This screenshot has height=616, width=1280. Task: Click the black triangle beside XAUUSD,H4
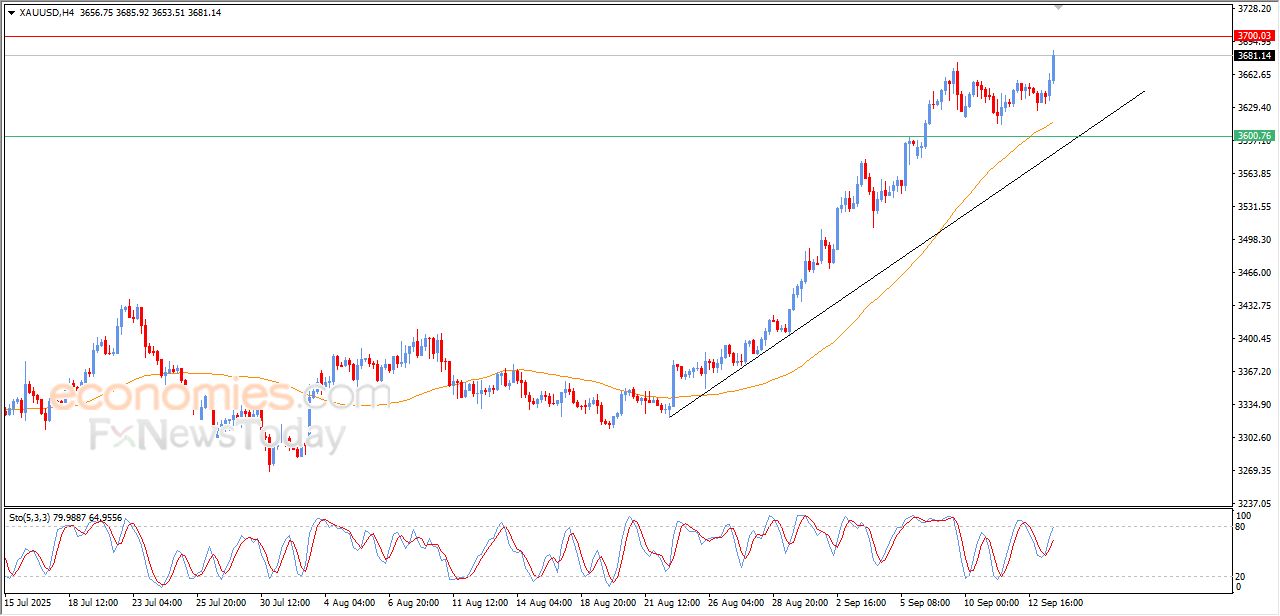[11, 12]
